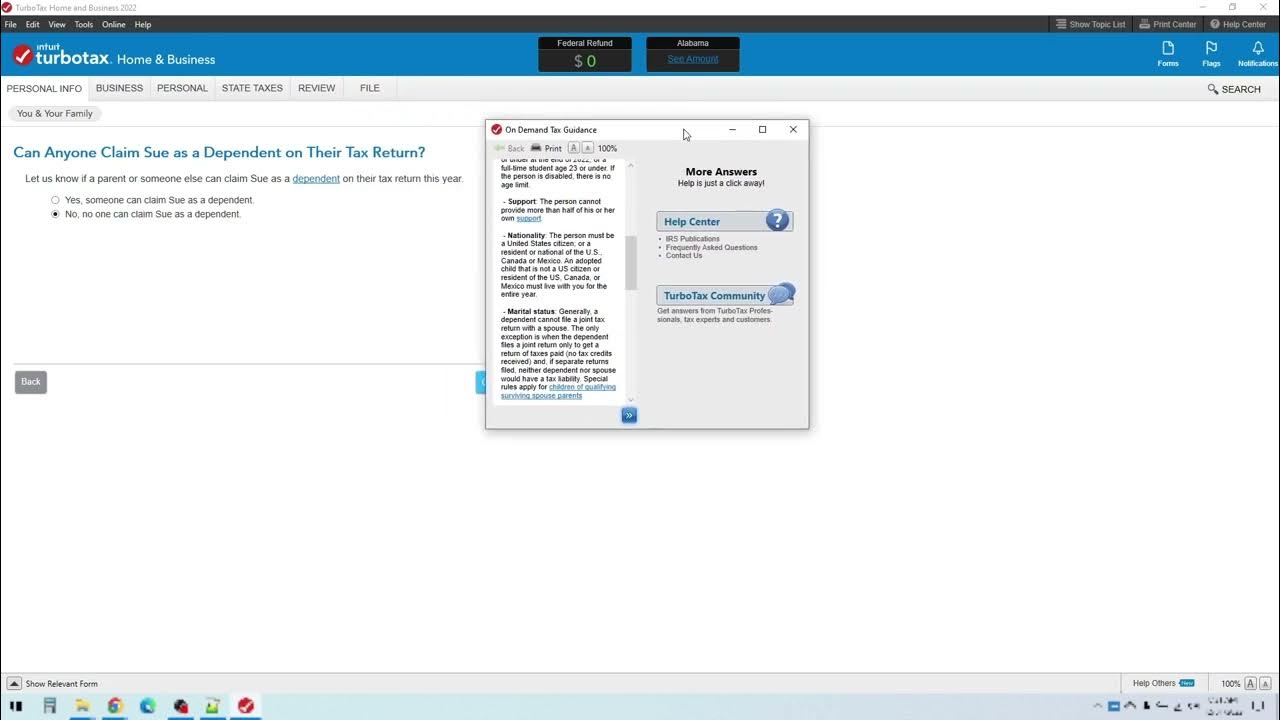Open the Online menu
The image size is (1280, 720).
[114, 24]
